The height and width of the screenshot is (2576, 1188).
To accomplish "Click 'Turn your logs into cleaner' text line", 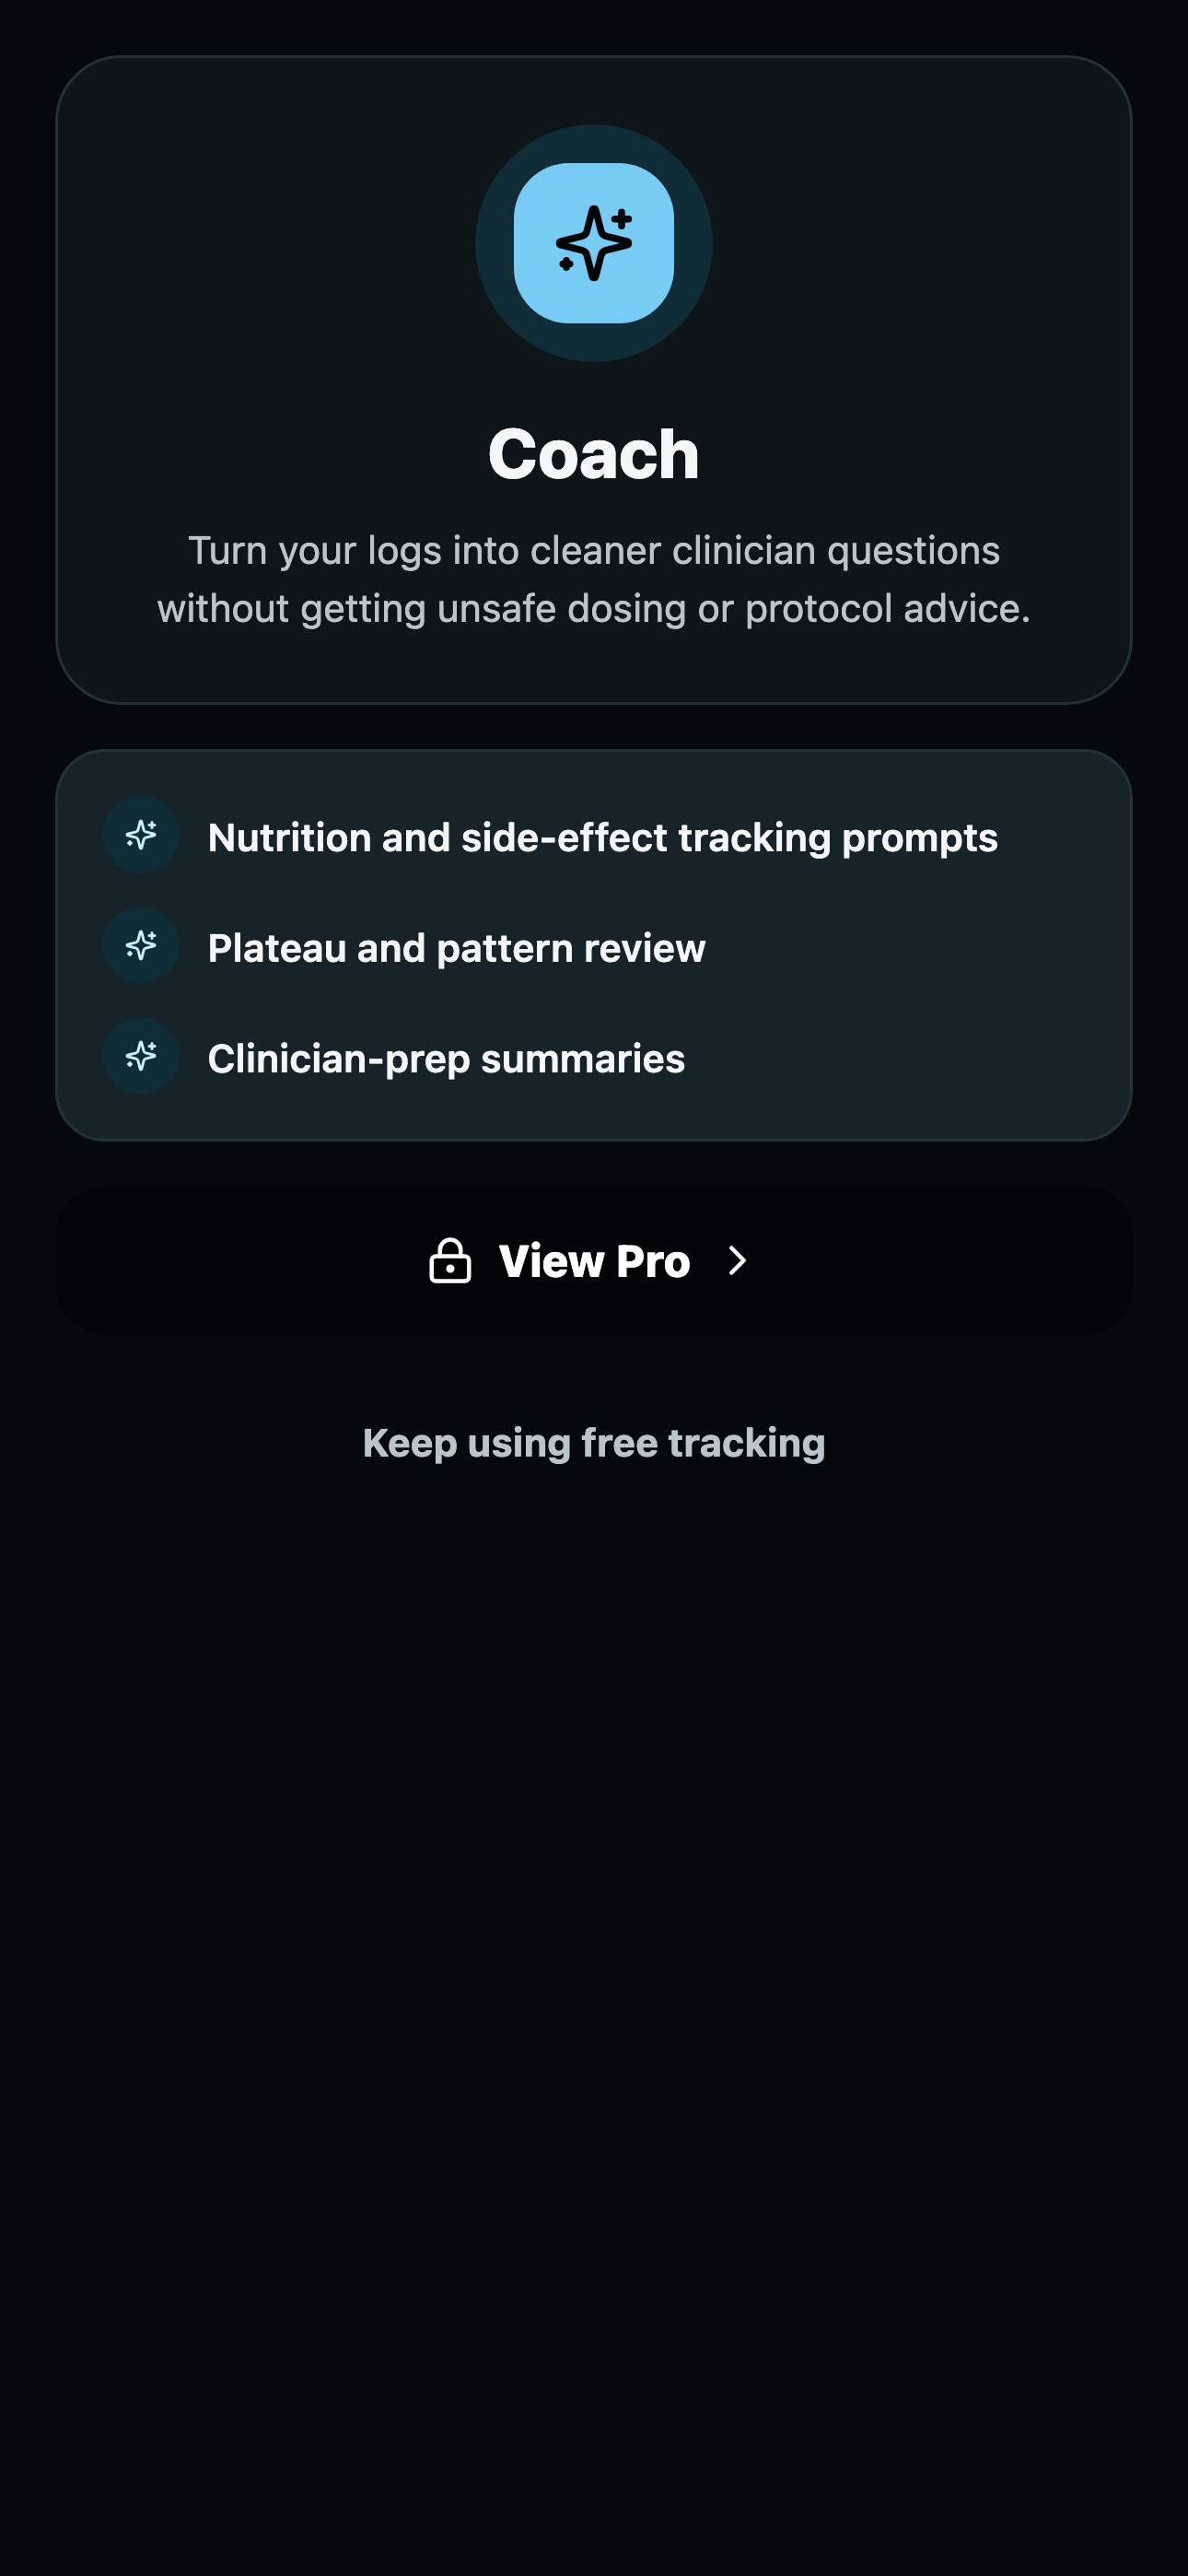I will (425, 550).
